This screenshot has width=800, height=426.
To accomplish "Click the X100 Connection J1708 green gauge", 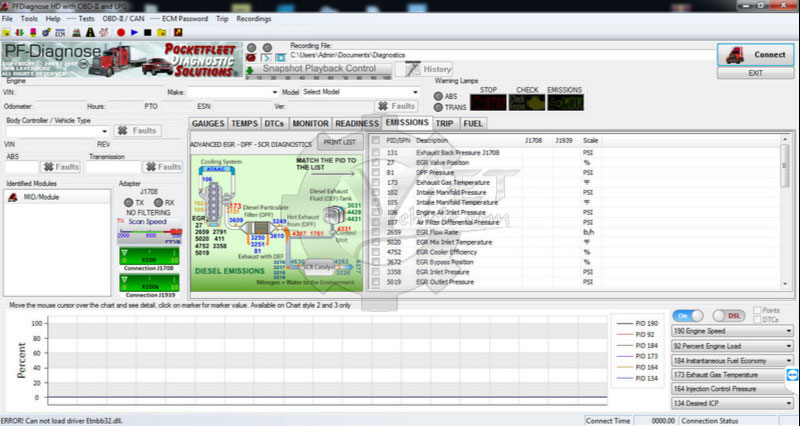I will pyautogui.click(x=149, y=256).
